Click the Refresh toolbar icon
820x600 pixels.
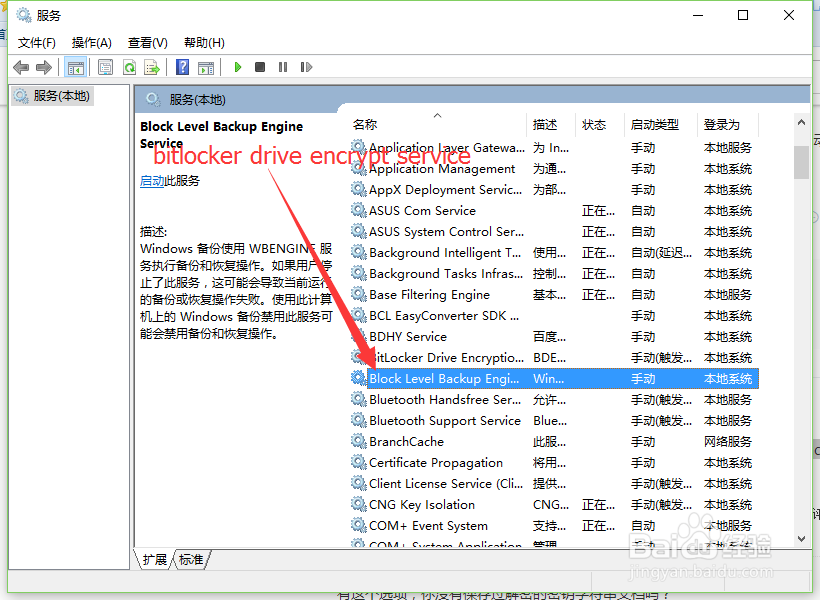(129, 67)
